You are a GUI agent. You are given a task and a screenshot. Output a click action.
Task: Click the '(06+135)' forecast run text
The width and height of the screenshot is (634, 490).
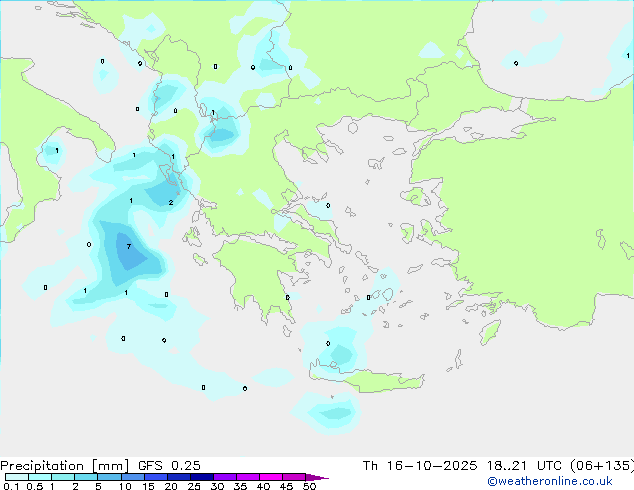click(x=602, y=466)
